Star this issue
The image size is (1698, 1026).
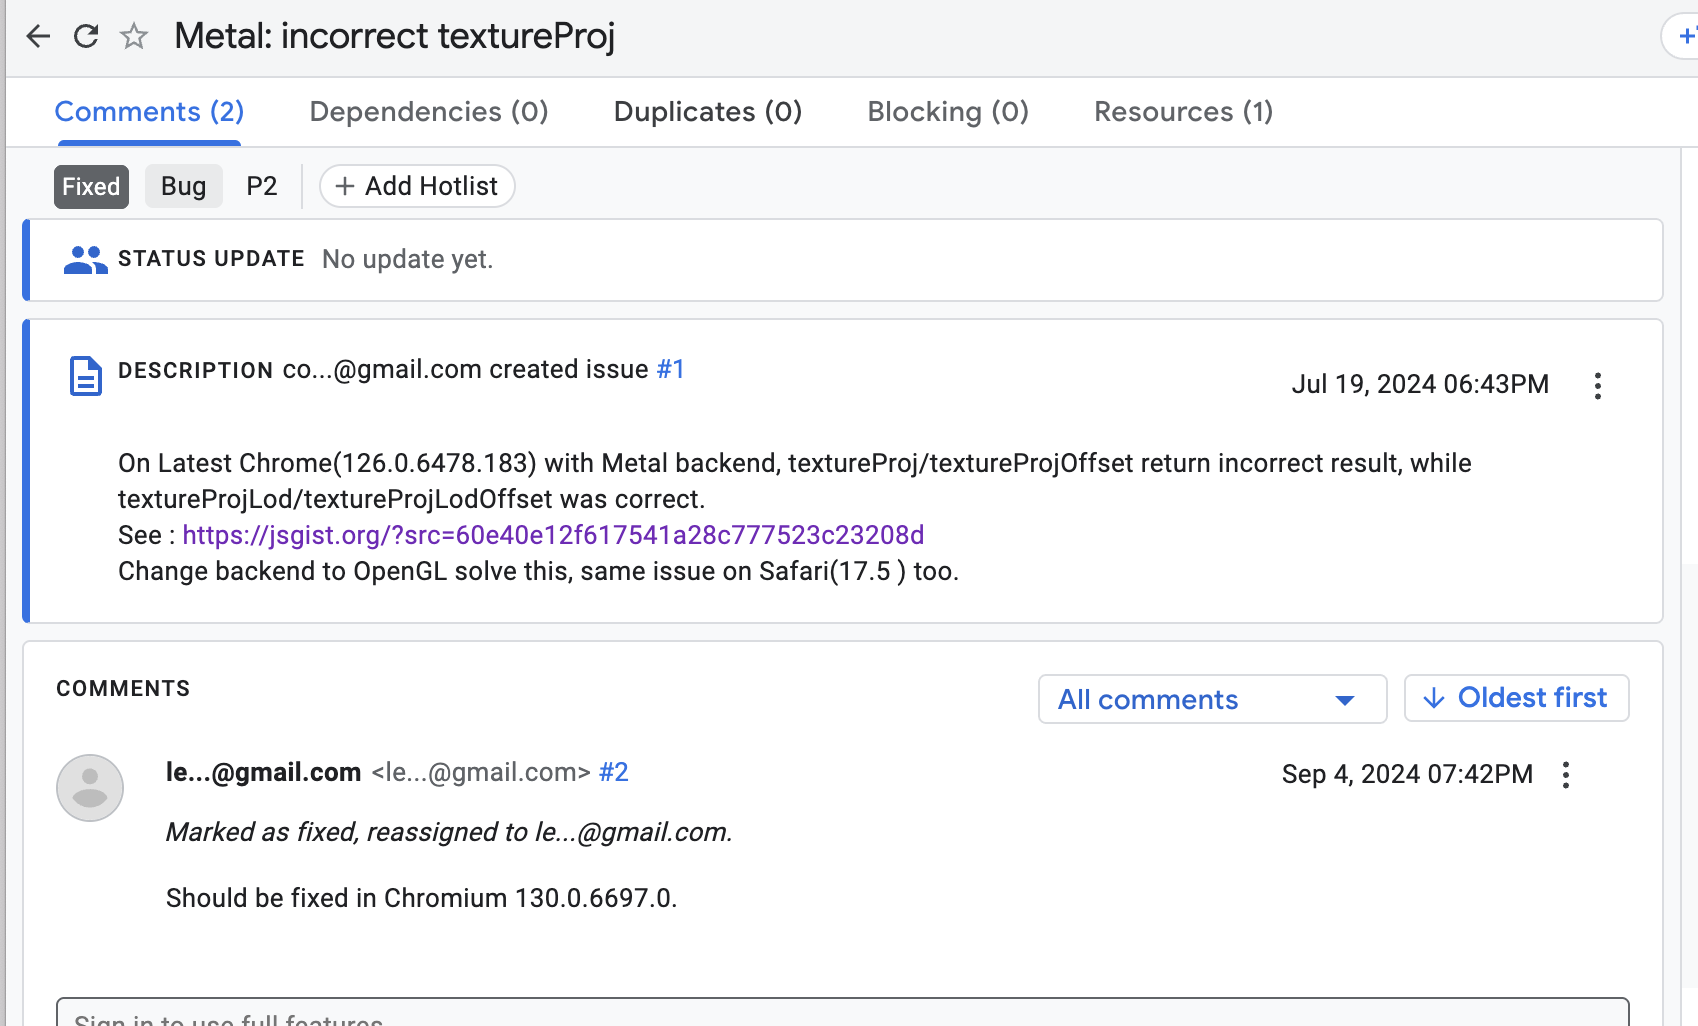point(134,37)
